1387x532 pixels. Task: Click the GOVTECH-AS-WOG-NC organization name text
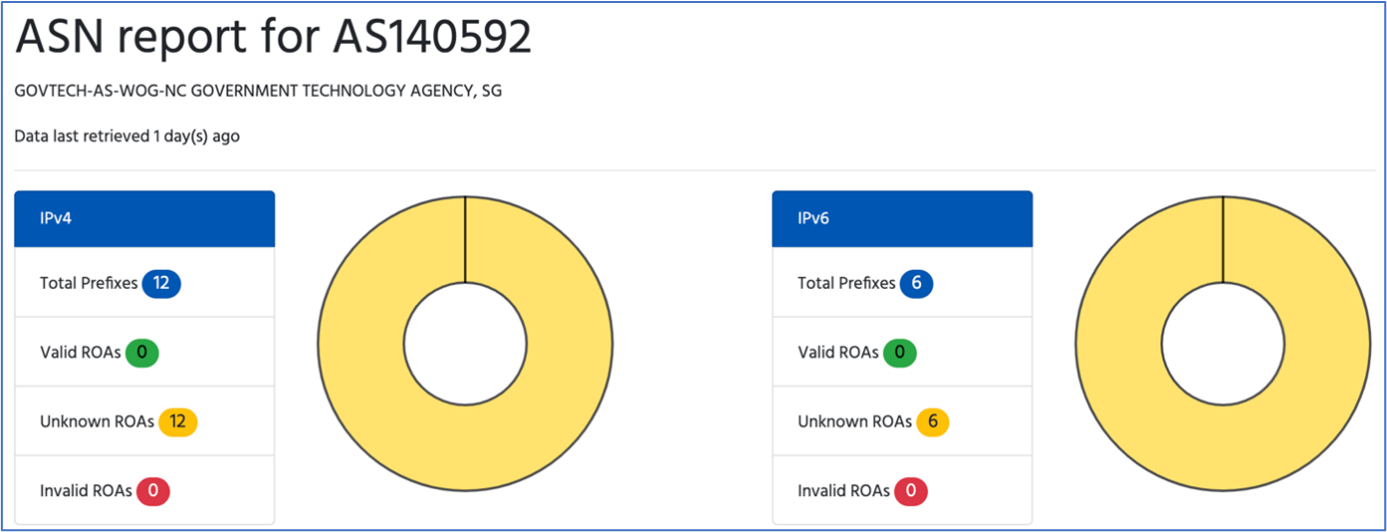click(258, 91)
